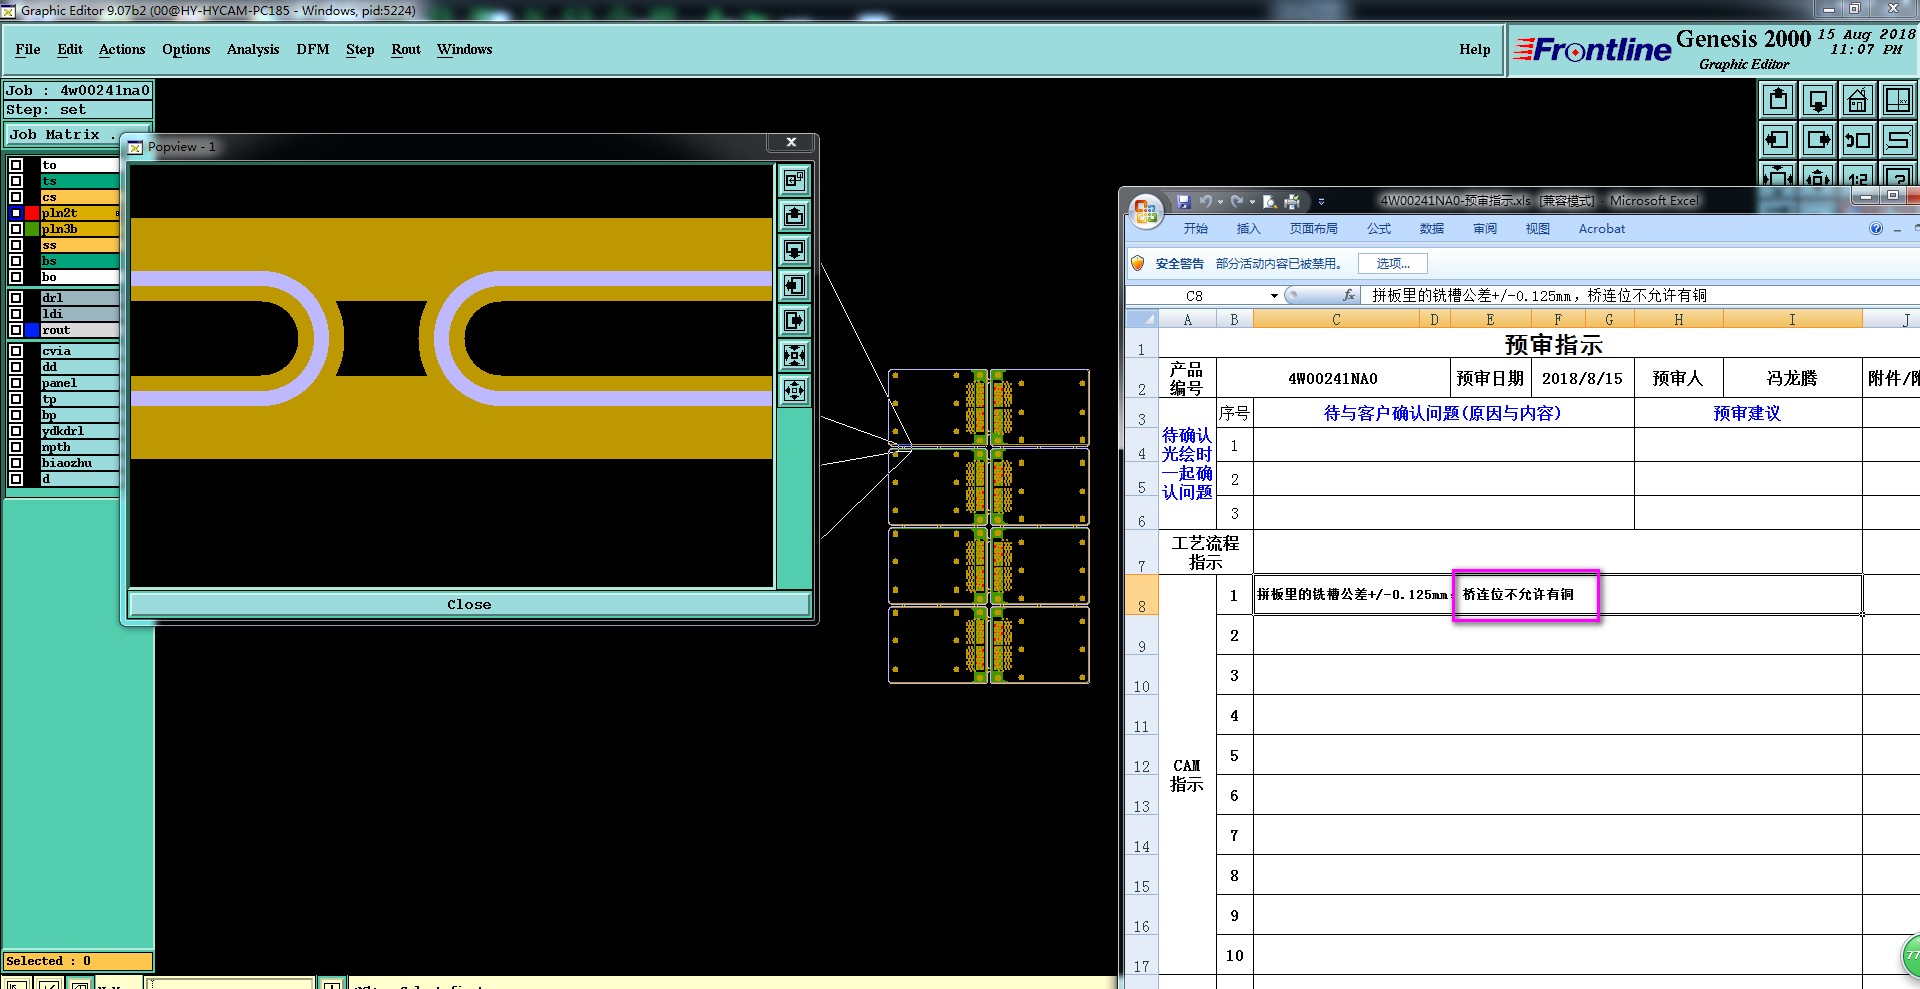Click pan up icon in Popview toolbar
This screenshot has height=989, width=1920.
pos(794,216)
